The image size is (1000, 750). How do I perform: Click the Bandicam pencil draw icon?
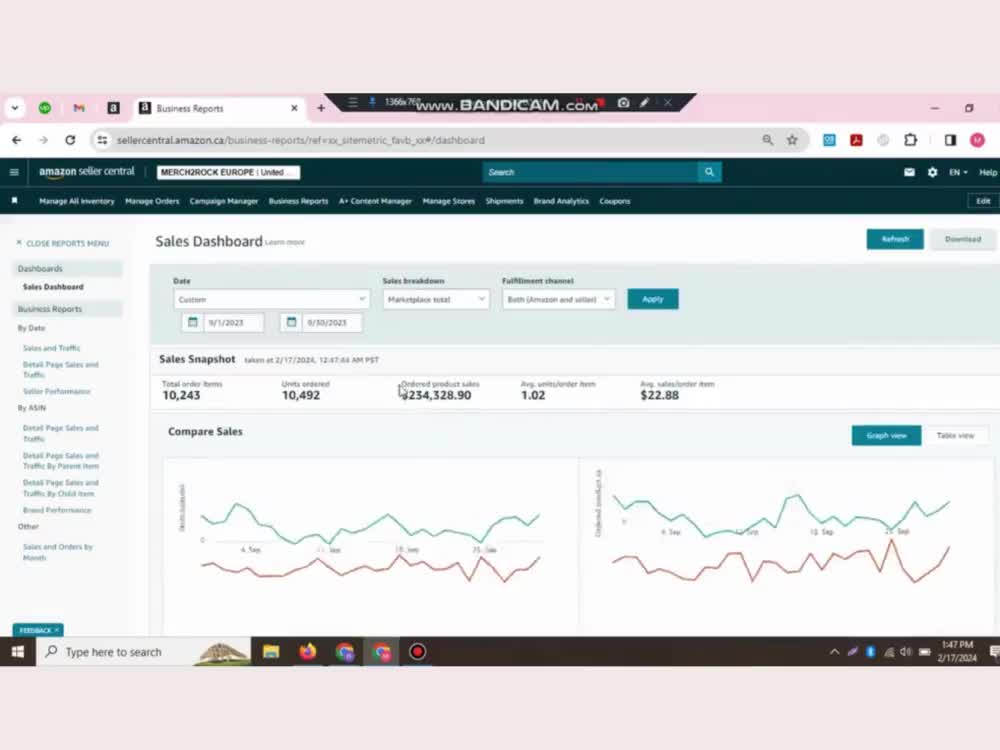[x=645, y=103]
